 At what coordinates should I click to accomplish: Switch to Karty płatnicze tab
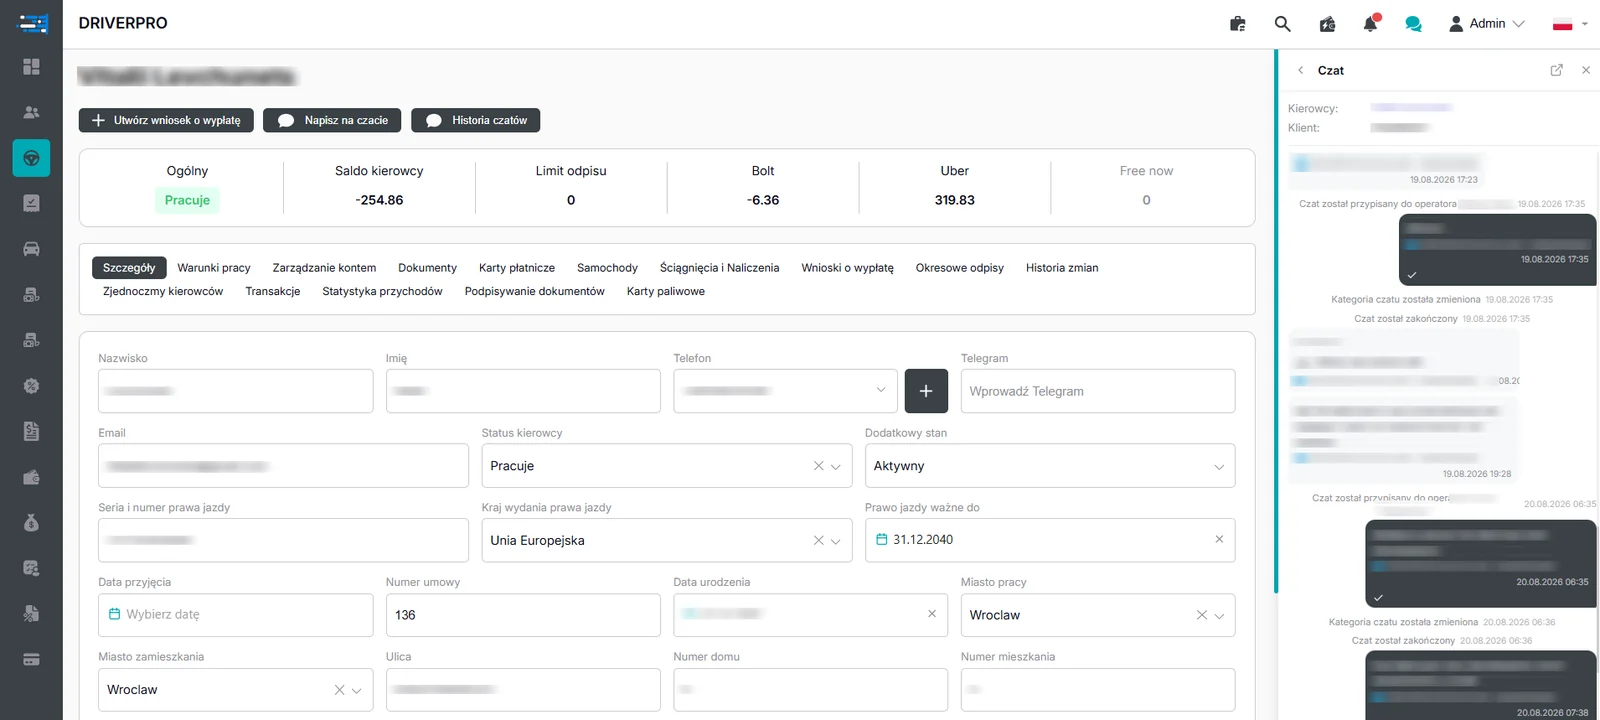(517, 268)
